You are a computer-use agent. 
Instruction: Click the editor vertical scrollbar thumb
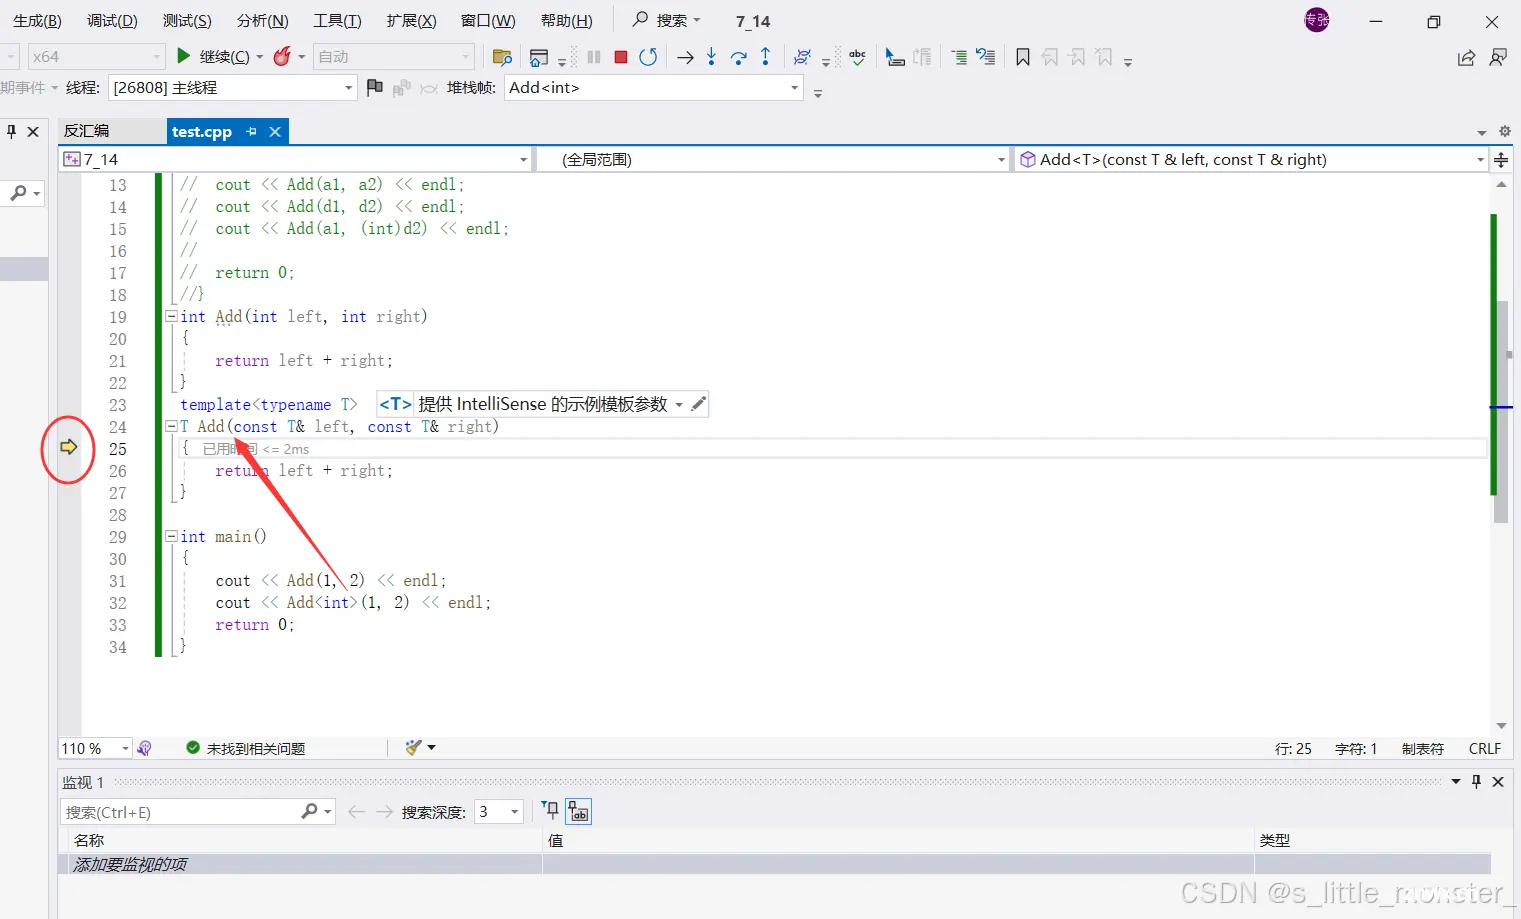[x=1501, y=410]
